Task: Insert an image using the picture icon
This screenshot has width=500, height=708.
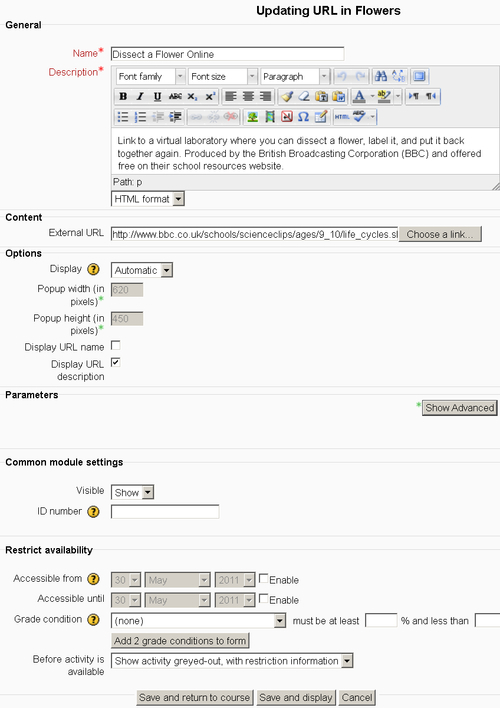Action: [252, 117]
